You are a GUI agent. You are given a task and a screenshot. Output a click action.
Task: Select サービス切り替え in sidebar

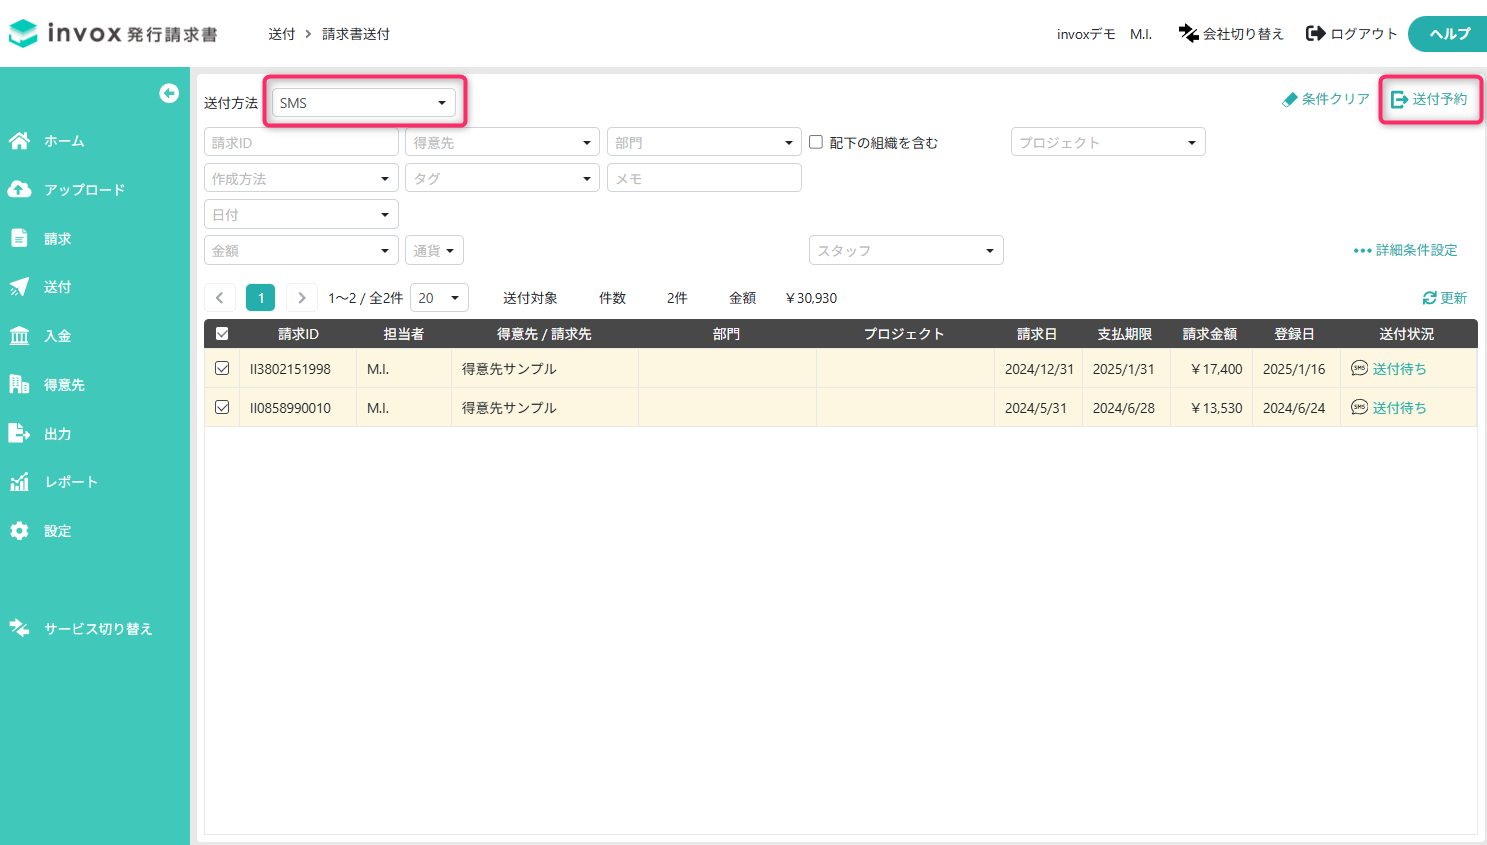point(98,629)
